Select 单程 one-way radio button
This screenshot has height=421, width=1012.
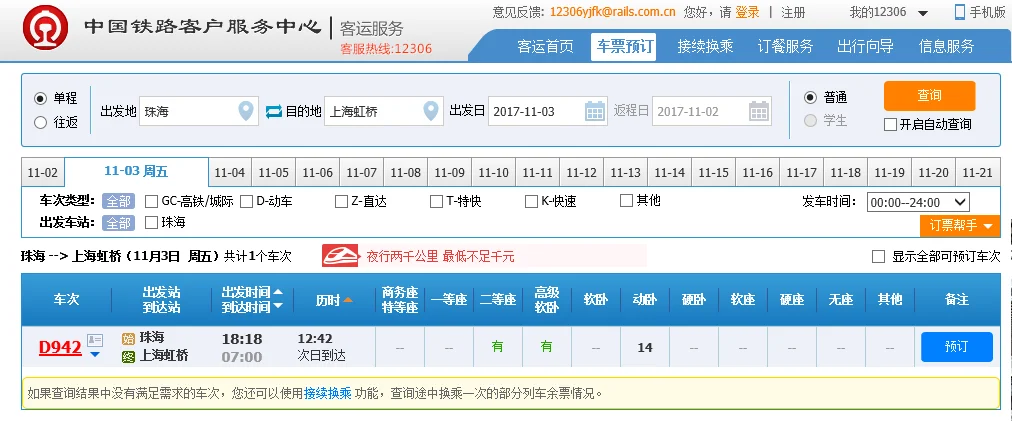[x=40, y=99]
